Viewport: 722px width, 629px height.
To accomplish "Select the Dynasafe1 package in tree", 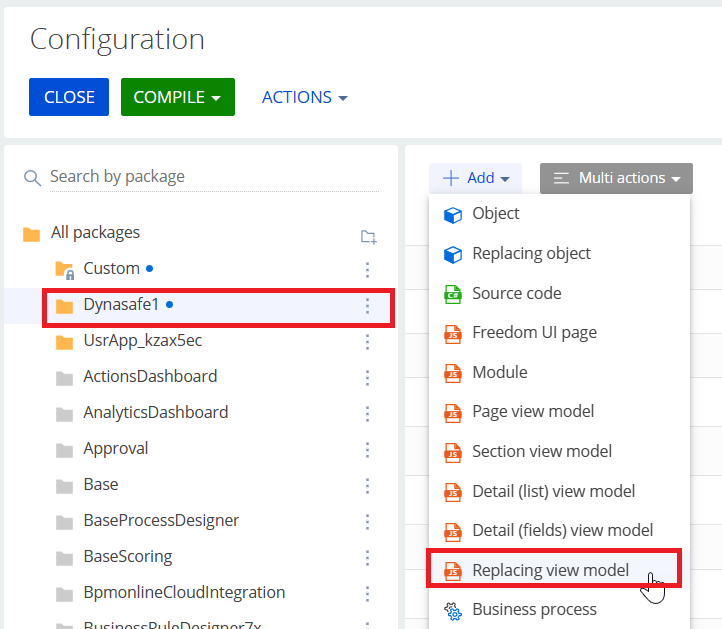I will click(x=121, y=305).
